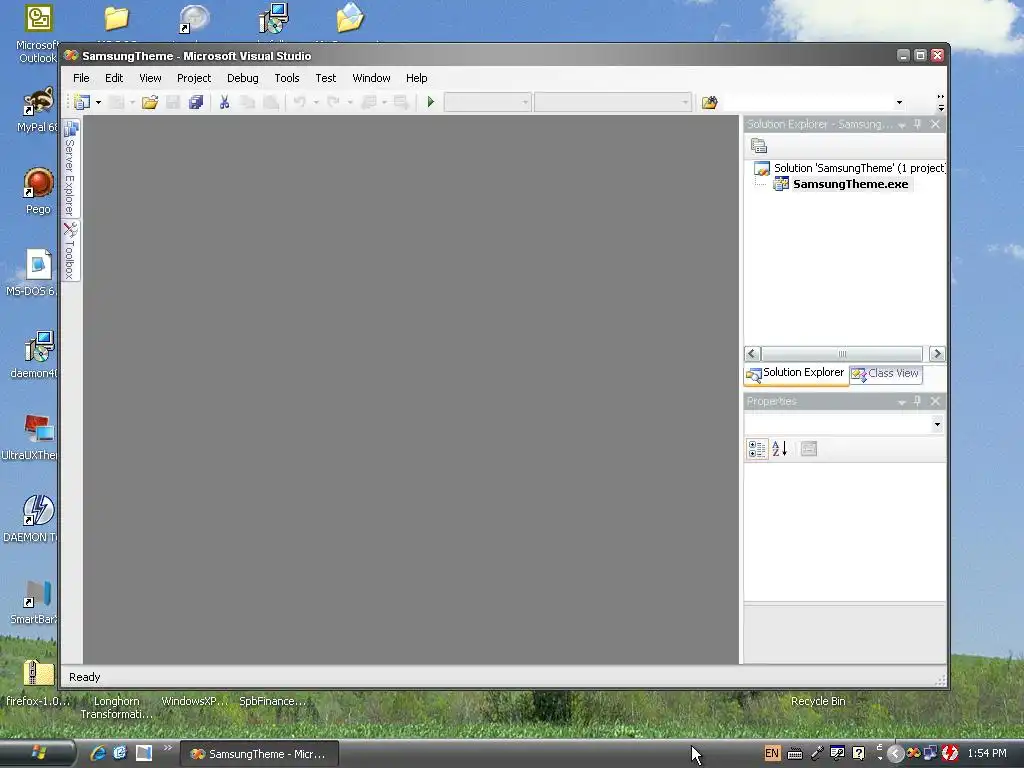Click the New Project toolbar icon
Viewport: 1024px width, 768px height.
click(82, 102)
